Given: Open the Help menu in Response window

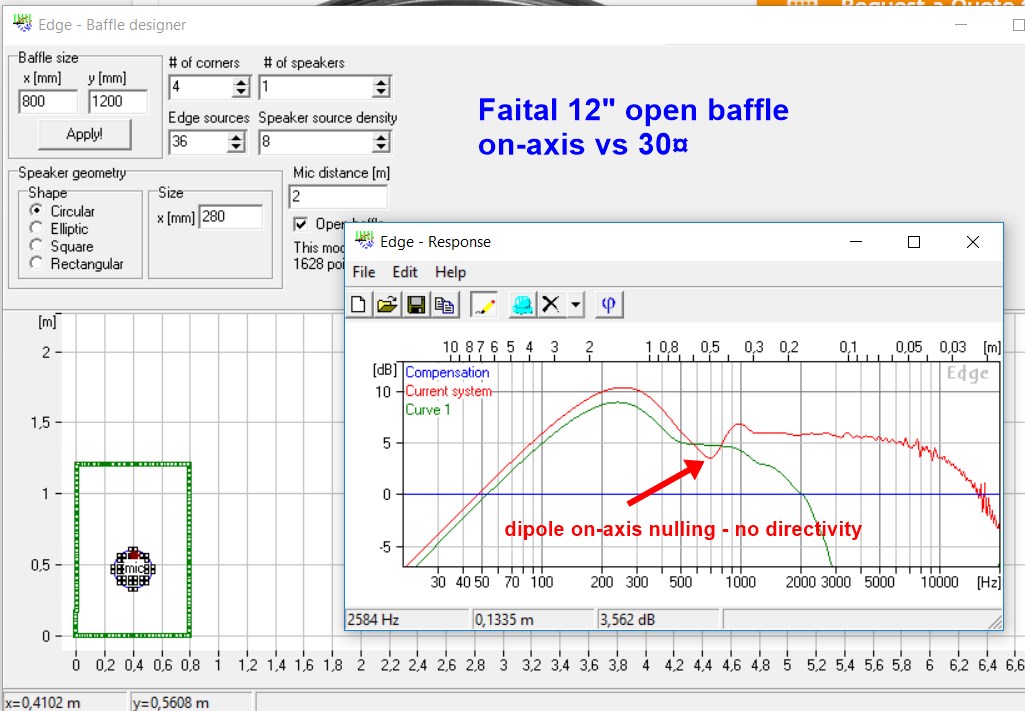Looking at the screenshot, I should [x=450, y=273].
